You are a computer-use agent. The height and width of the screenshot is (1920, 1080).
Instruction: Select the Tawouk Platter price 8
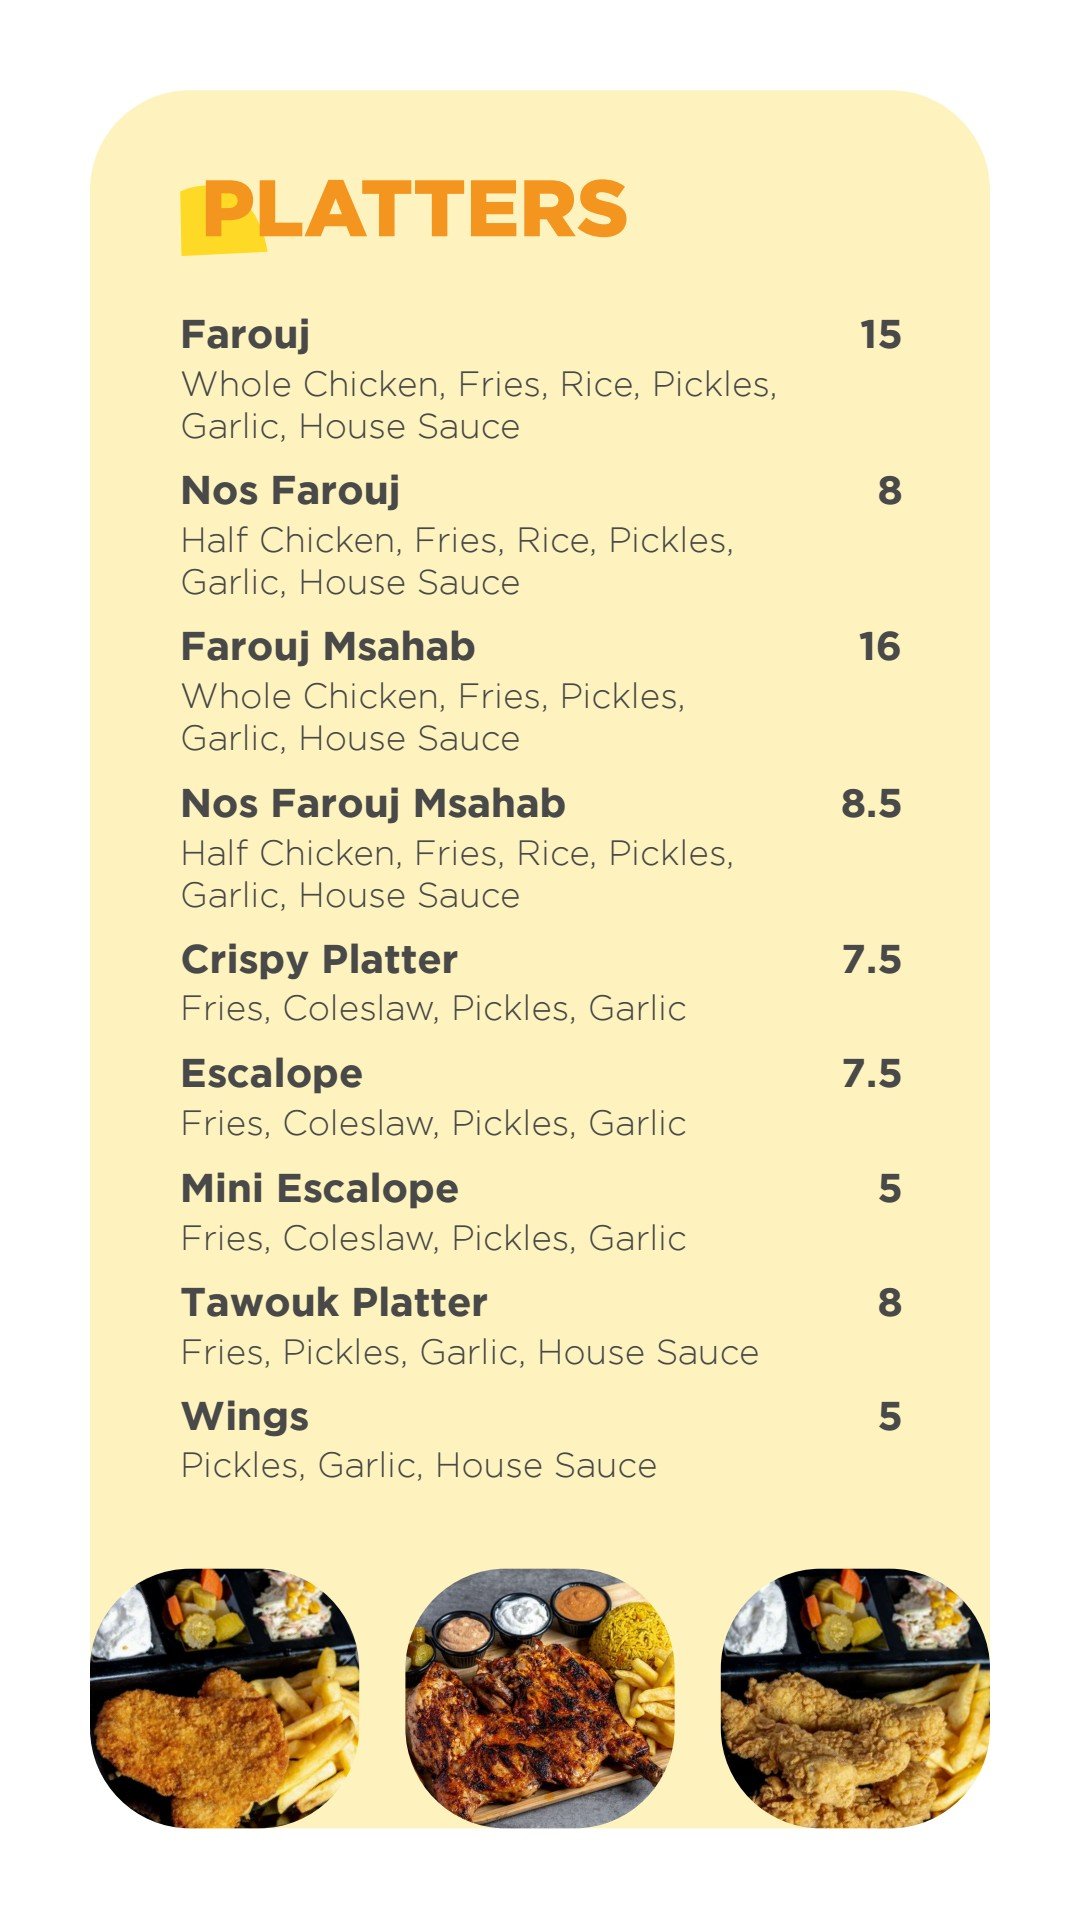tap(889, 1302)
